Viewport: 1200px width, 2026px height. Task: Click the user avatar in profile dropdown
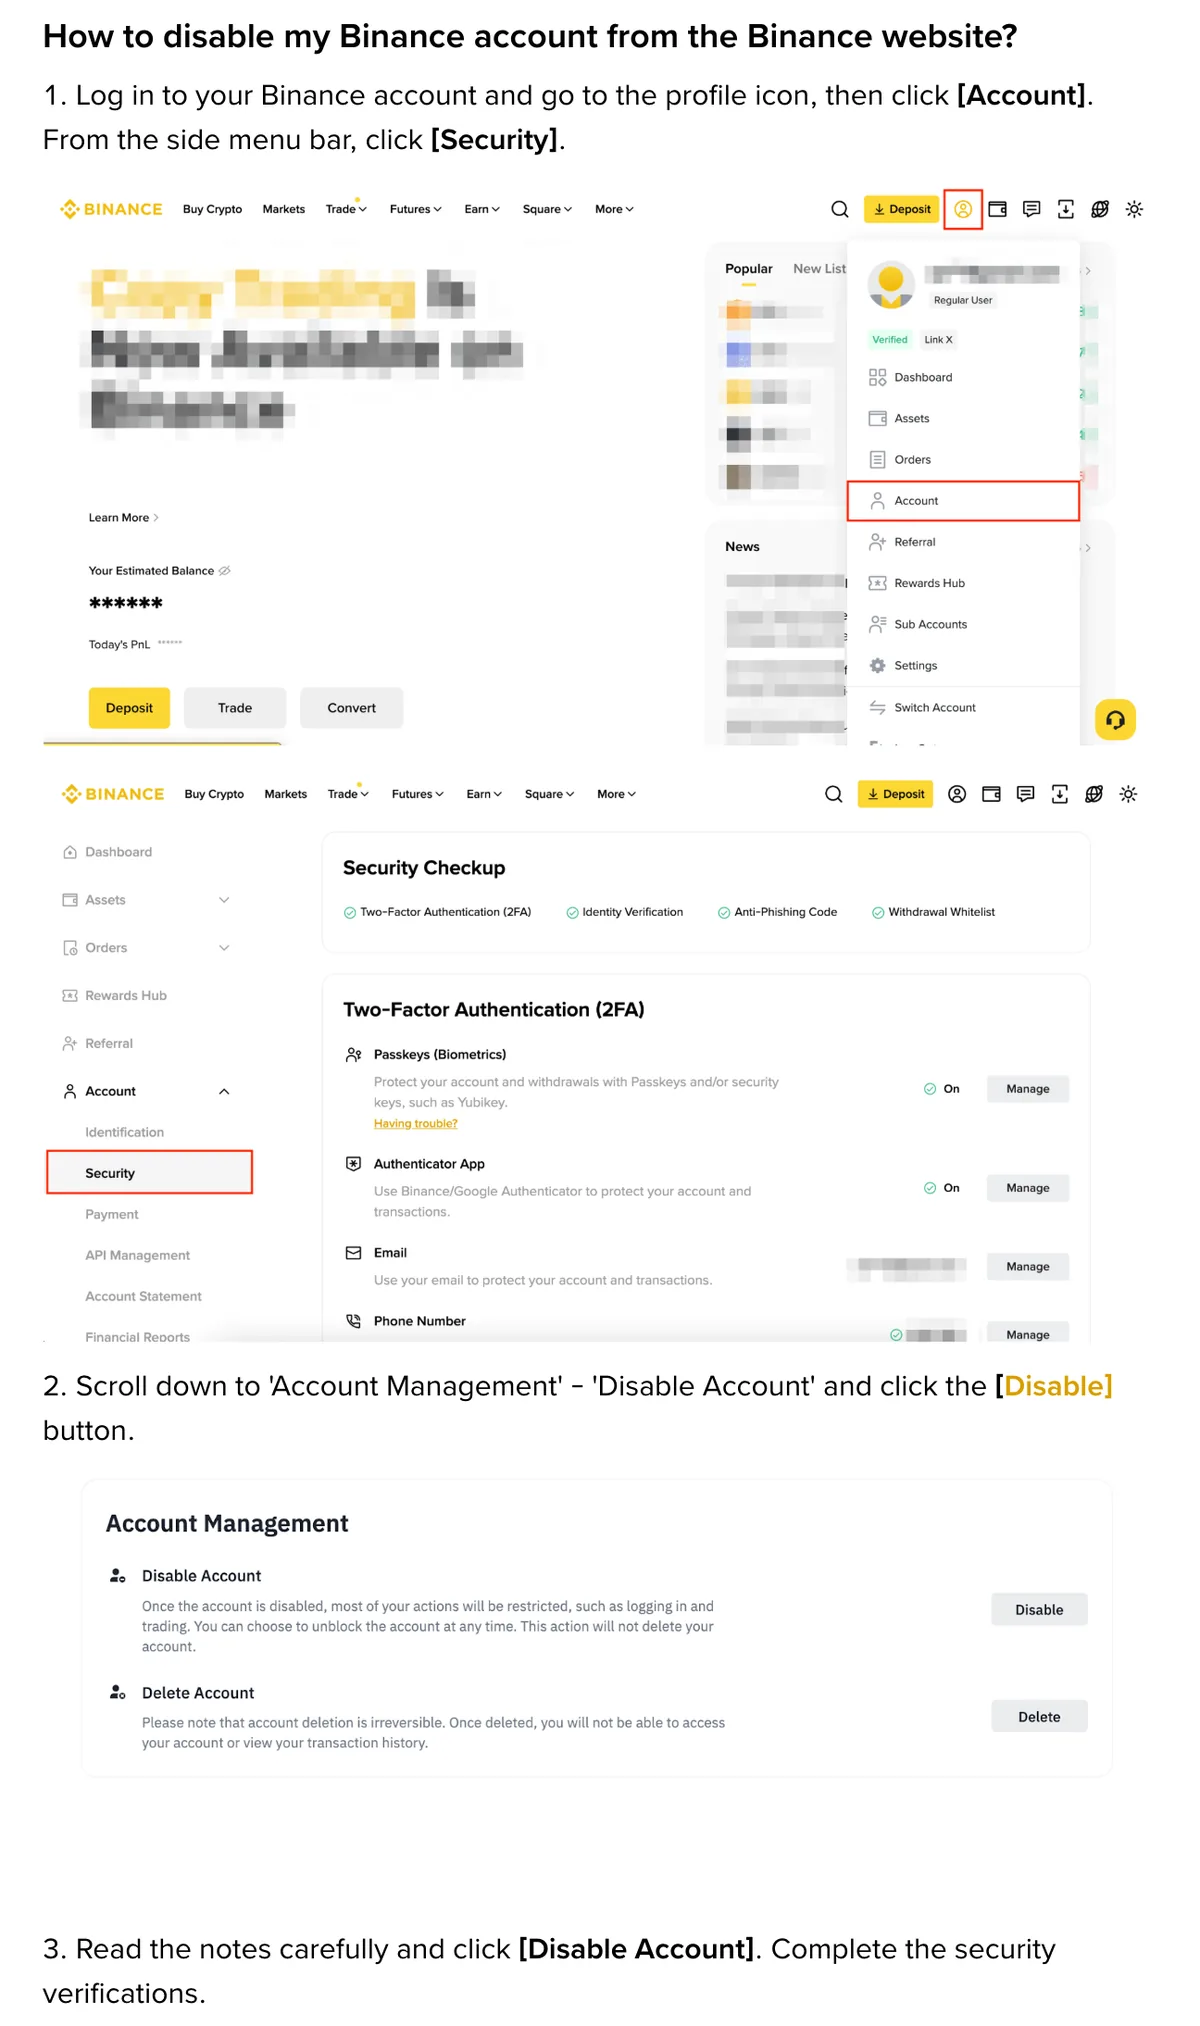tap(891, 284)
